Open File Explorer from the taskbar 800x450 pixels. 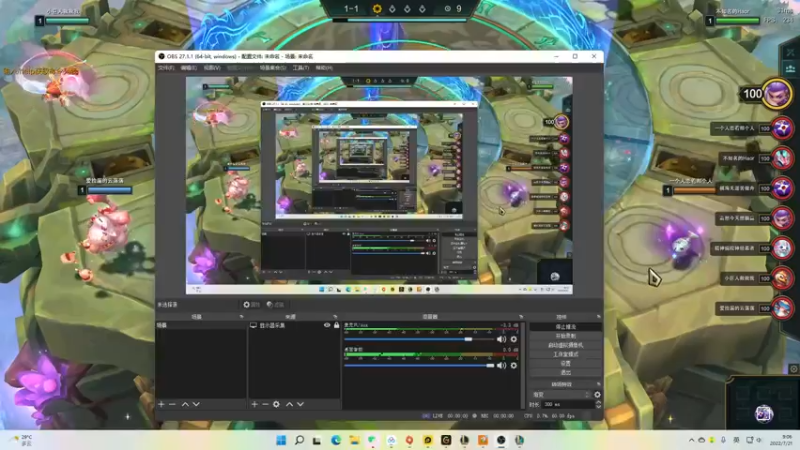pyautogui.click(x=354, y=440)
